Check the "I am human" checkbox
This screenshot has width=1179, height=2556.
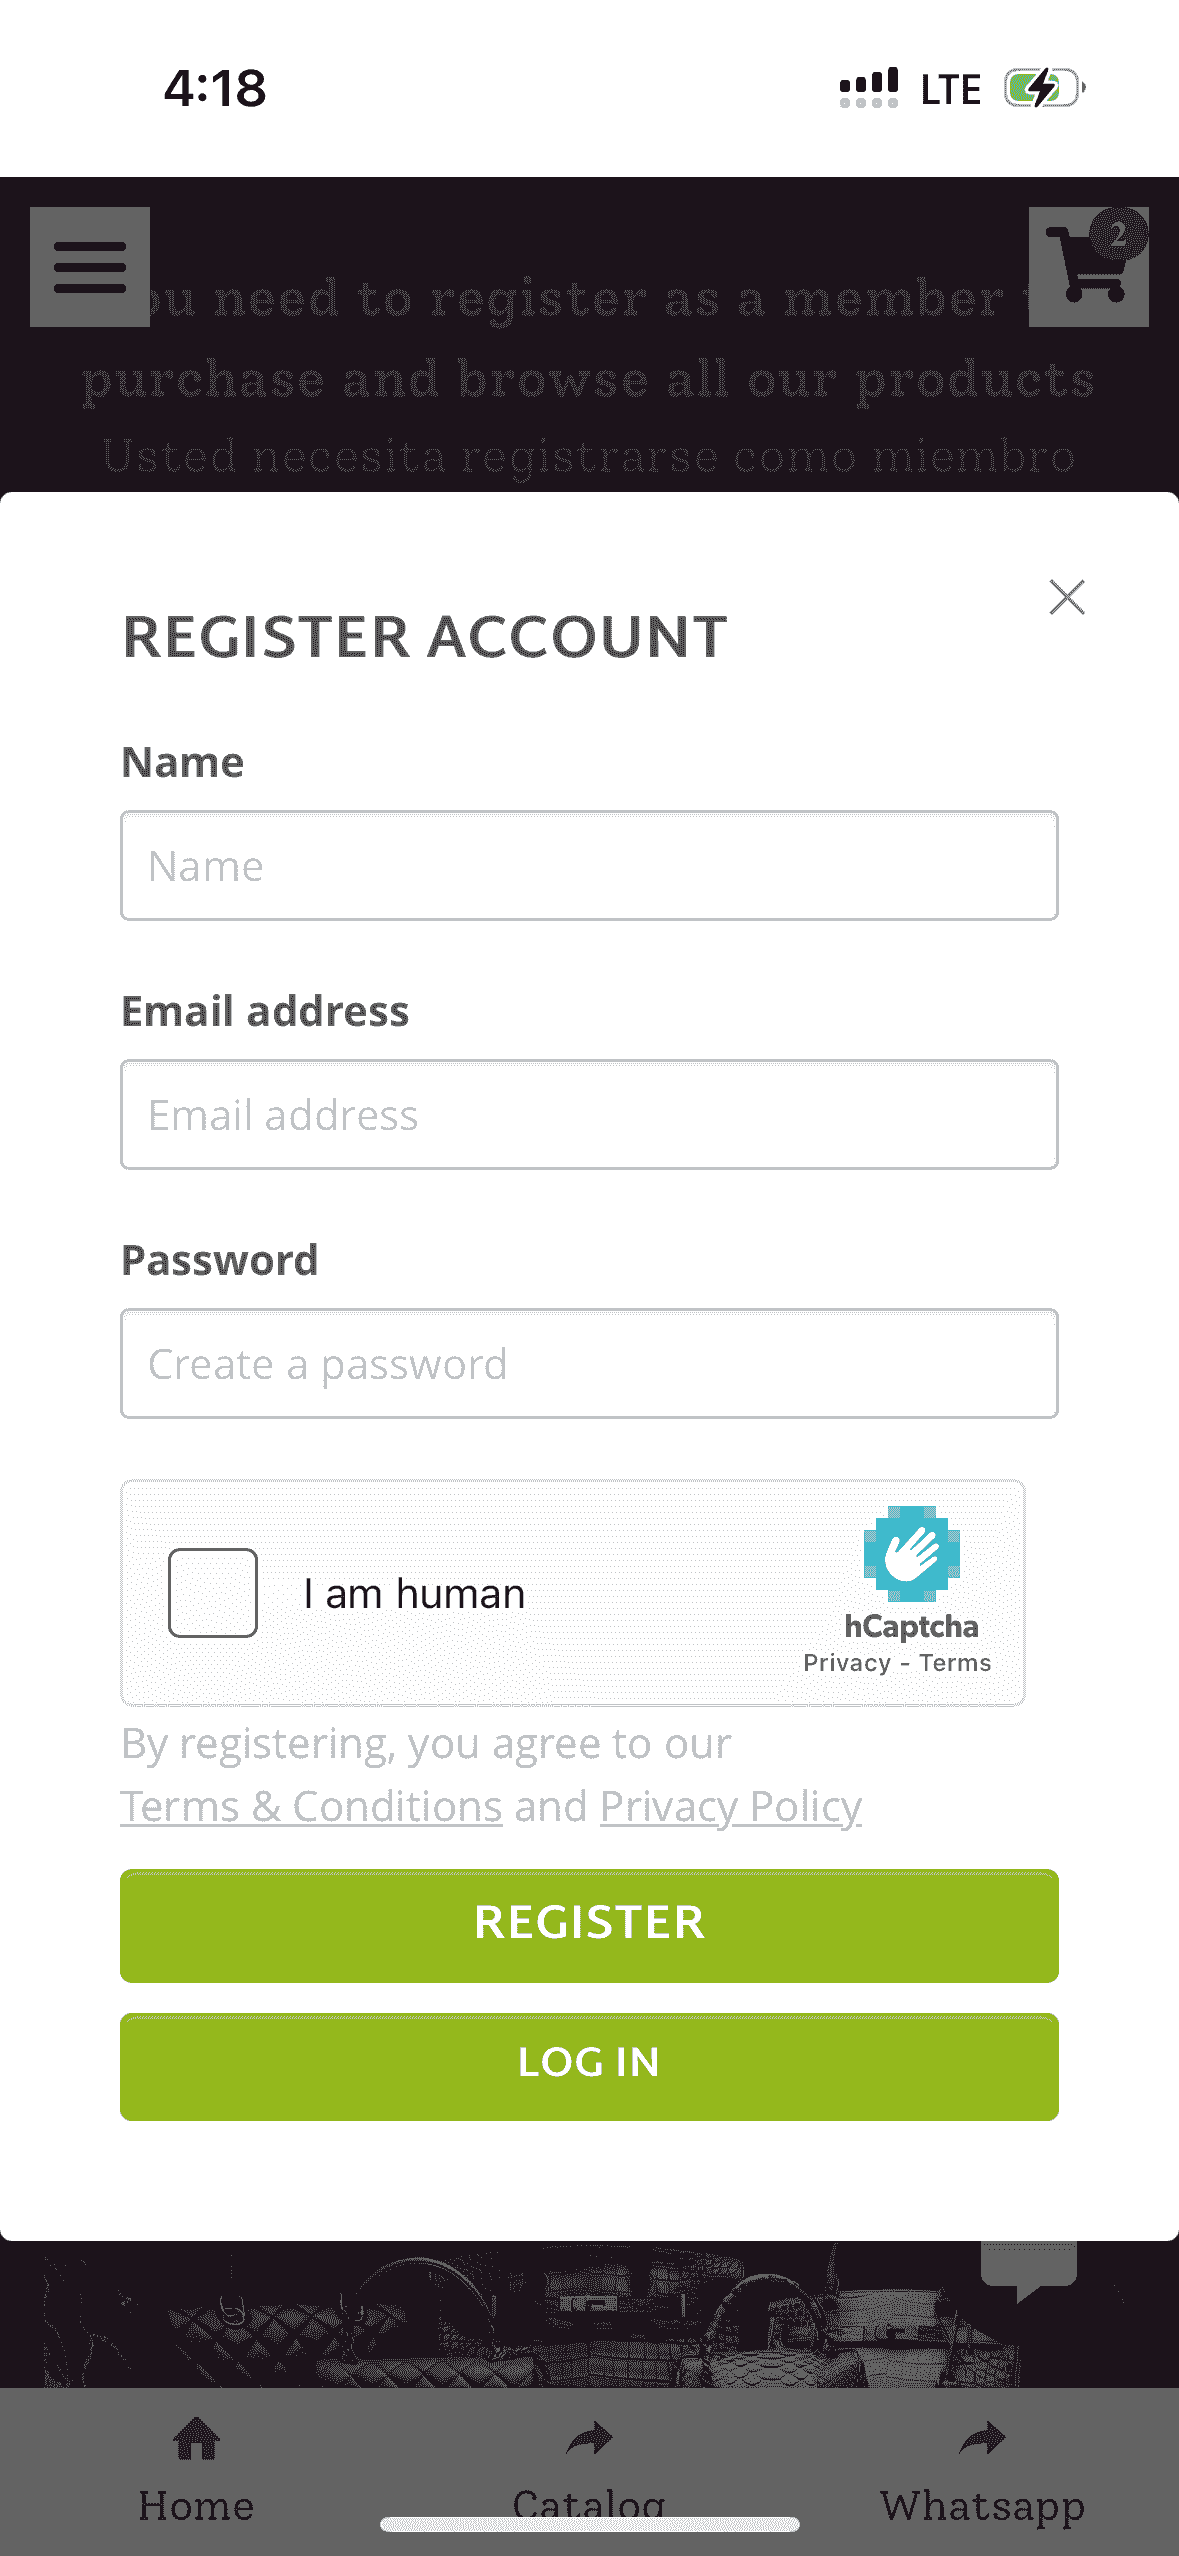point(213,1593)
